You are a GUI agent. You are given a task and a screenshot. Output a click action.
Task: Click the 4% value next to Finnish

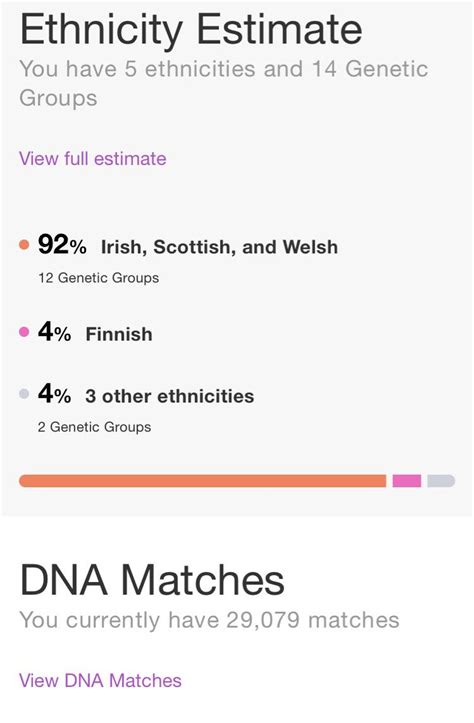(x=54, y=332)
